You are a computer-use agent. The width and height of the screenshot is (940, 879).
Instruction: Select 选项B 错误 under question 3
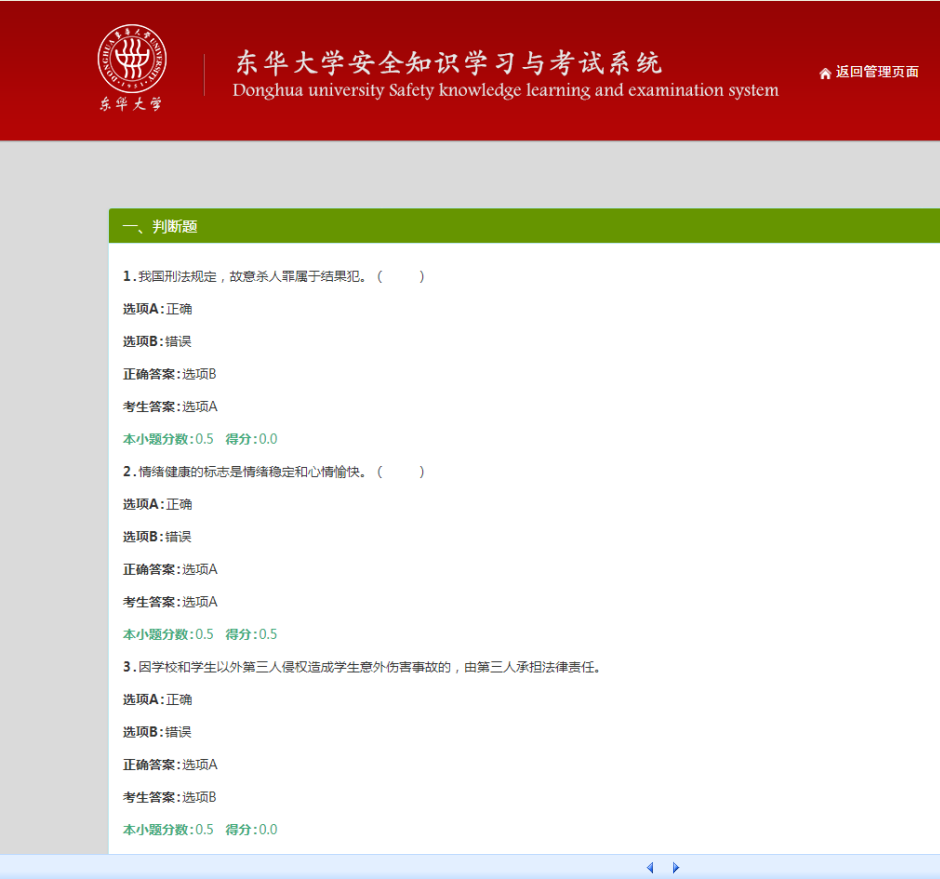[157, 732]
